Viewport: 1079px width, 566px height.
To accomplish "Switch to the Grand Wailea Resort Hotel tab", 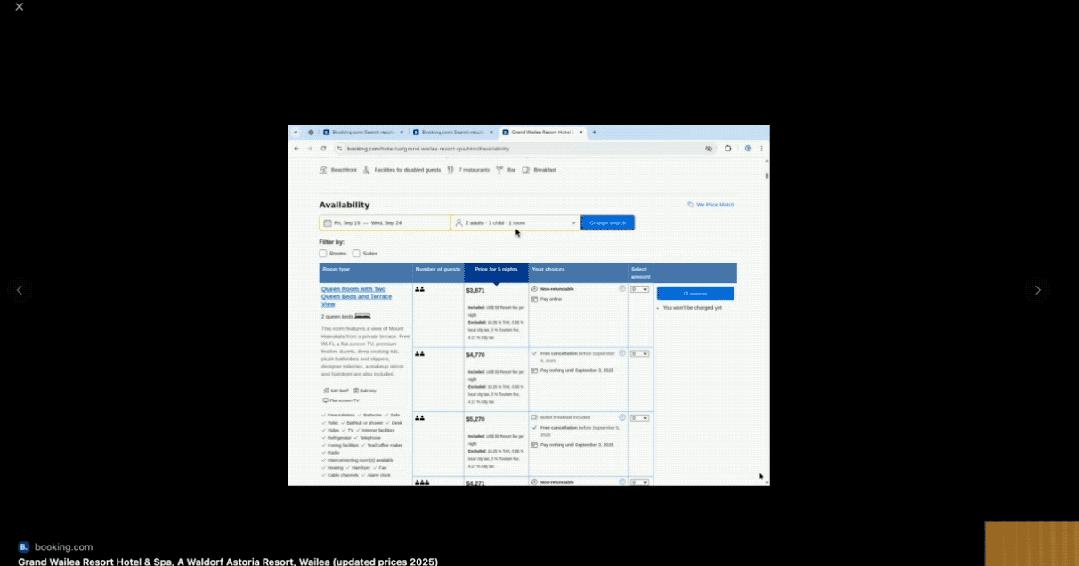I will [x=542, y=132].
